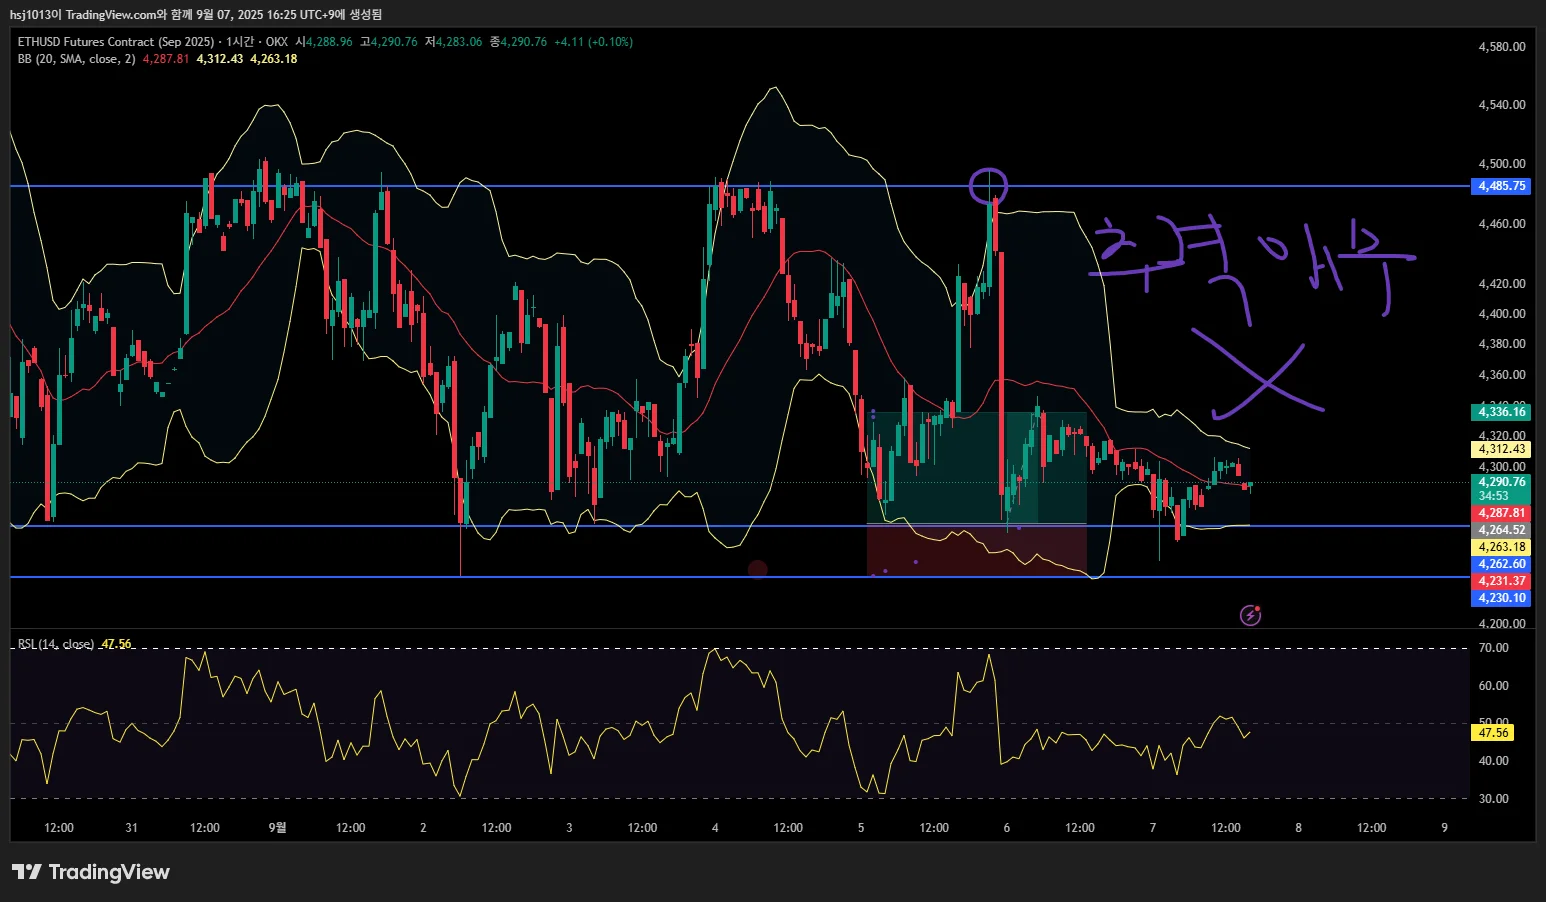Select the red 4,231.37 stop price label
The width and height of the screenshot is (1546, 902).
1501,581
